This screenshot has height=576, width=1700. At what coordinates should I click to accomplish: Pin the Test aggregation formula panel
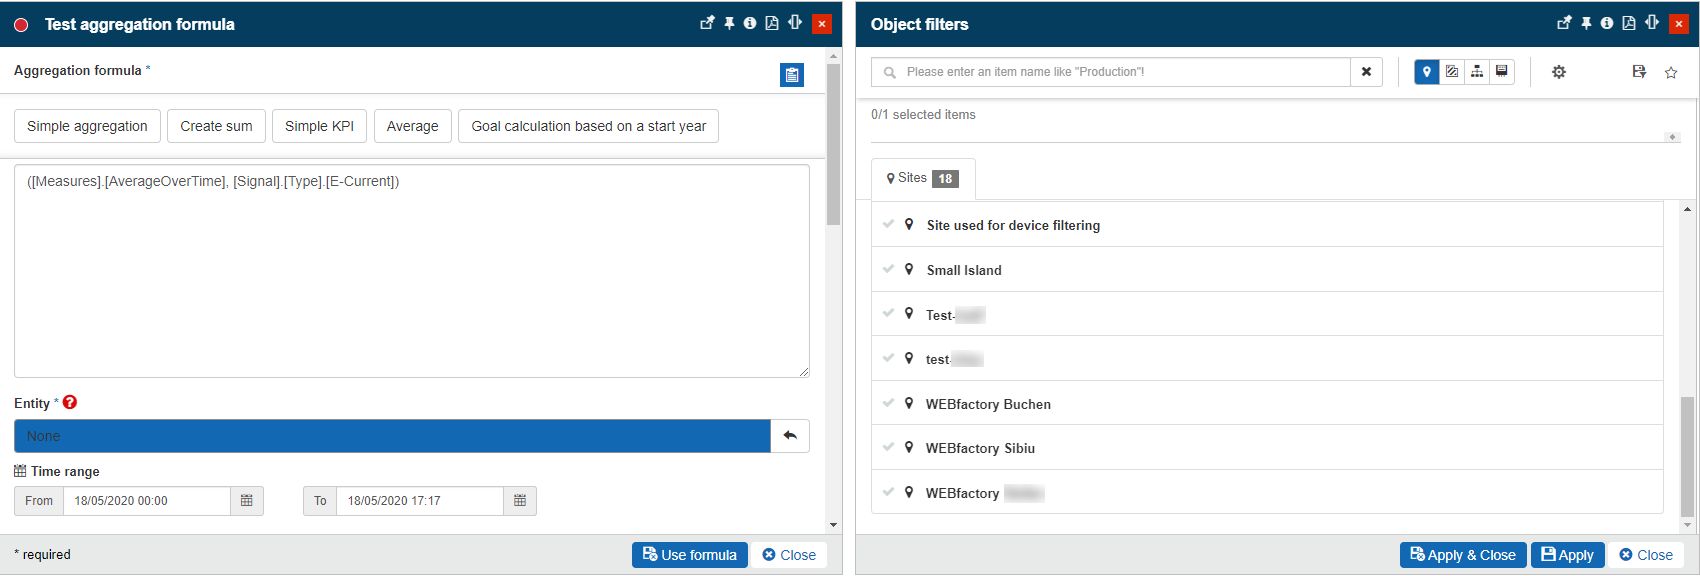coord(729,23)
